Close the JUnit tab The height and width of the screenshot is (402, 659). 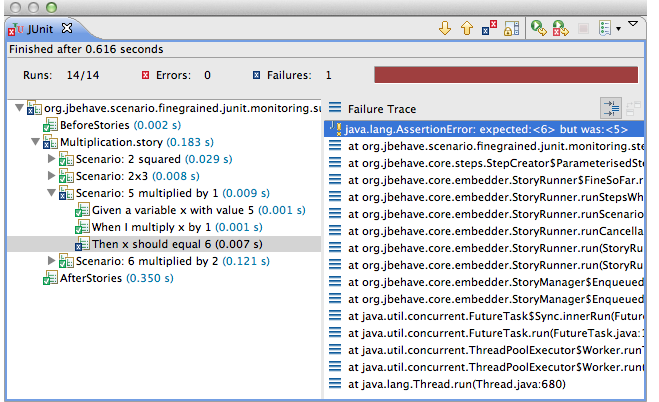67,28
